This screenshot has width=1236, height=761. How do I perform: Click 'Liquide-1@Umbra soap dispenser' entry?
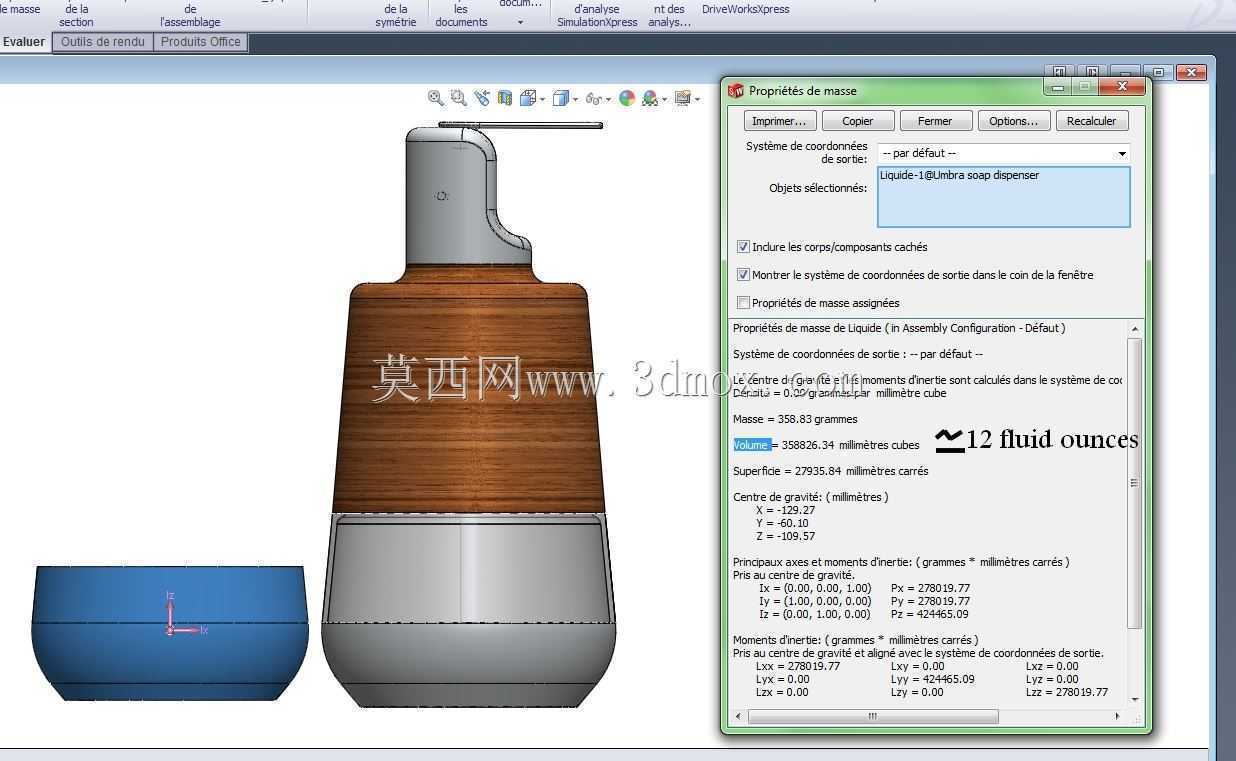959,175
